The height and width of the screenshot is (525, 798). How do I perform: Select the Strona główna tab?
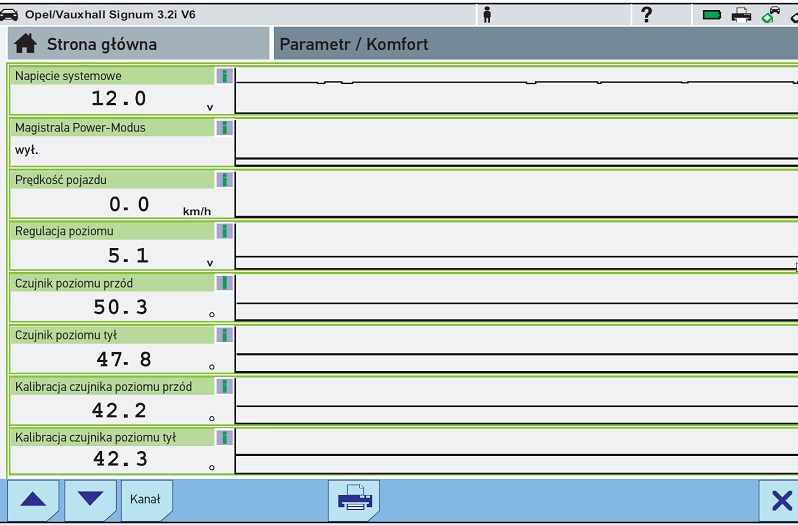pos(138,45)
